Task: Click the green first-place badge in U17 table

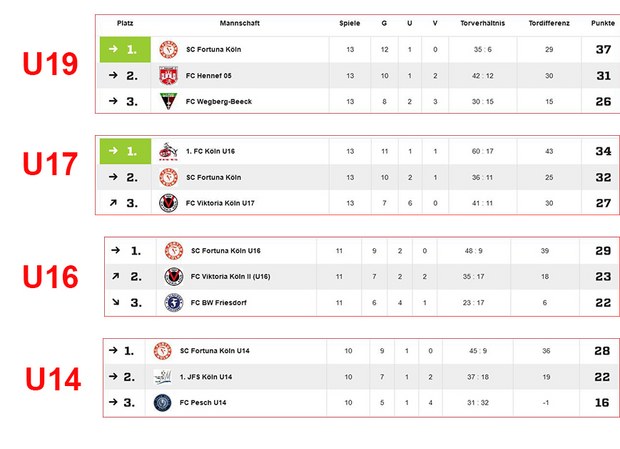Action: click(126, 152)
